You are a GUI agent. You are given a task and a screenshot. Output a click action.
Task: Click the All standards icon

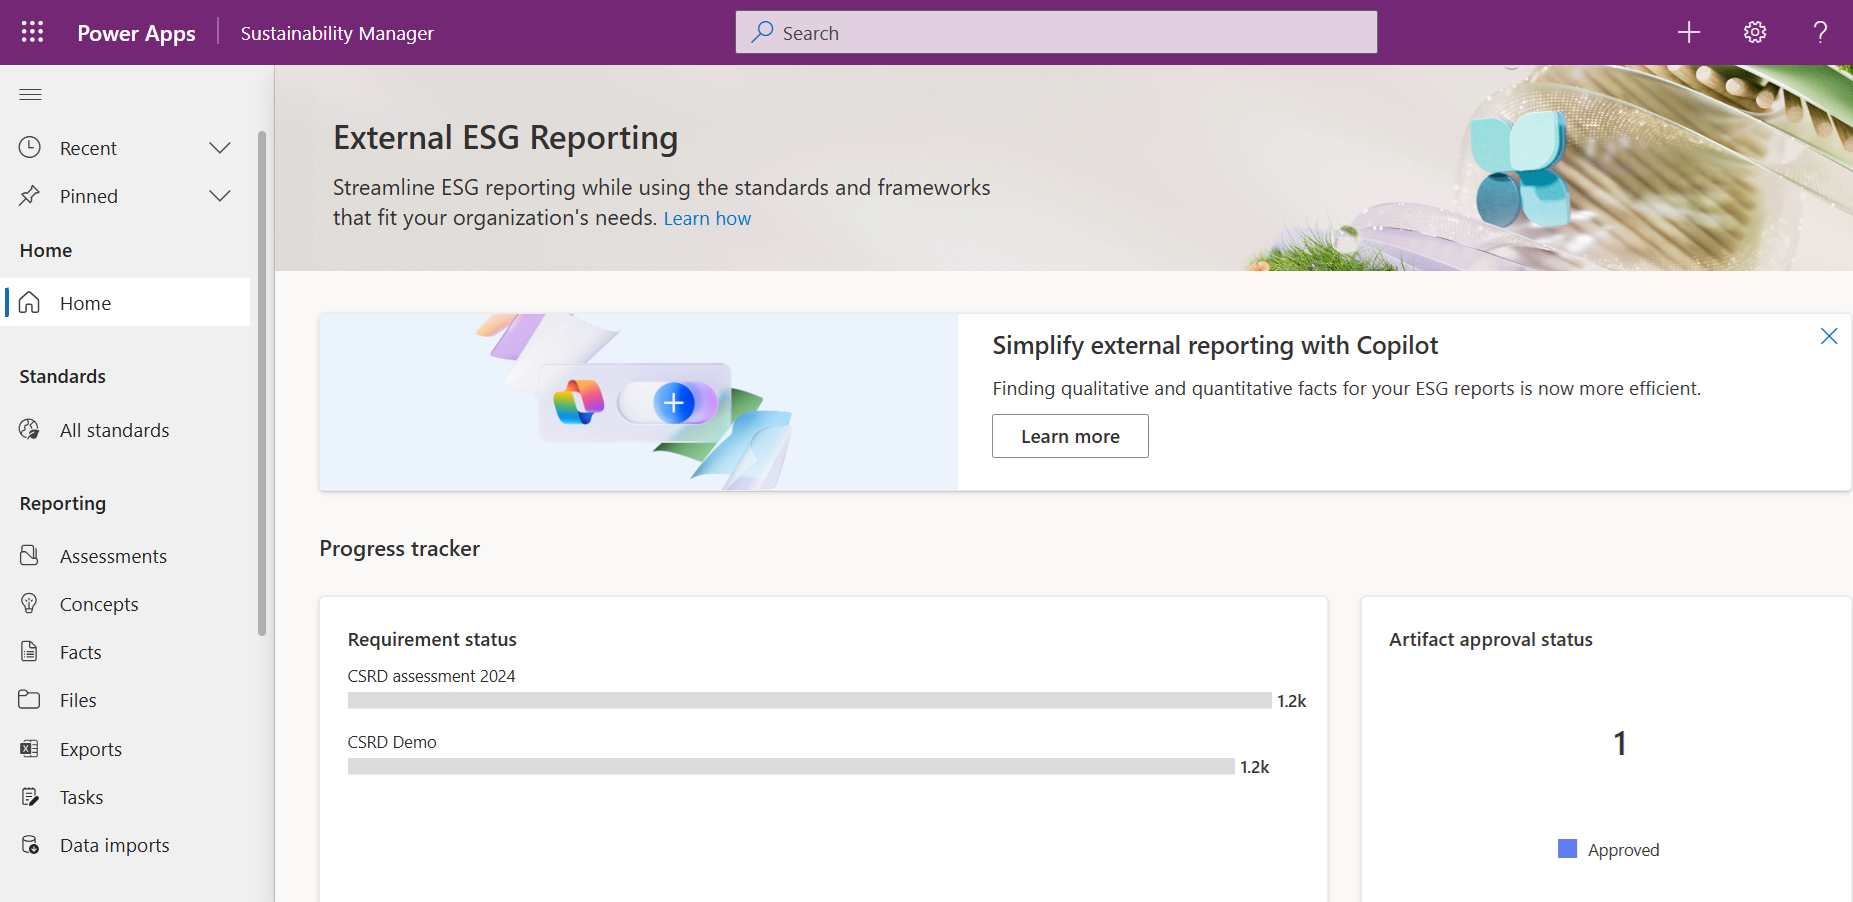click(x=30, y=430)
